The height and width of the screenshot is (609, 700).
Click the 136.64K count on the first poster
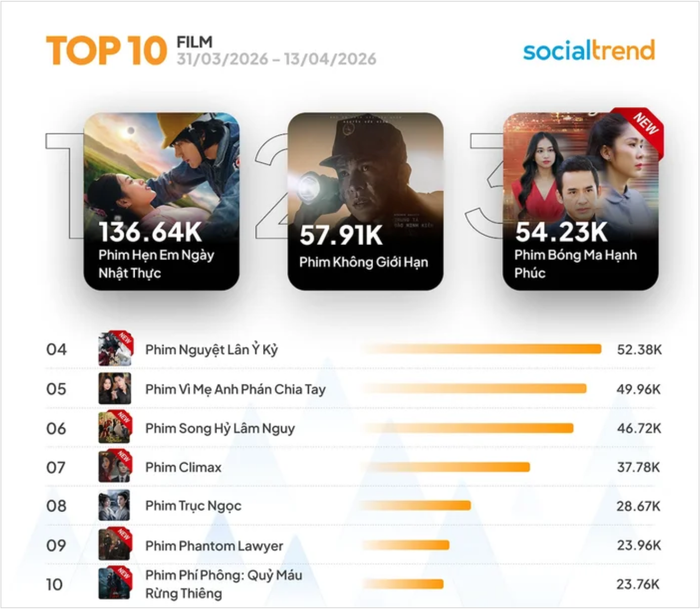point(150,234)
